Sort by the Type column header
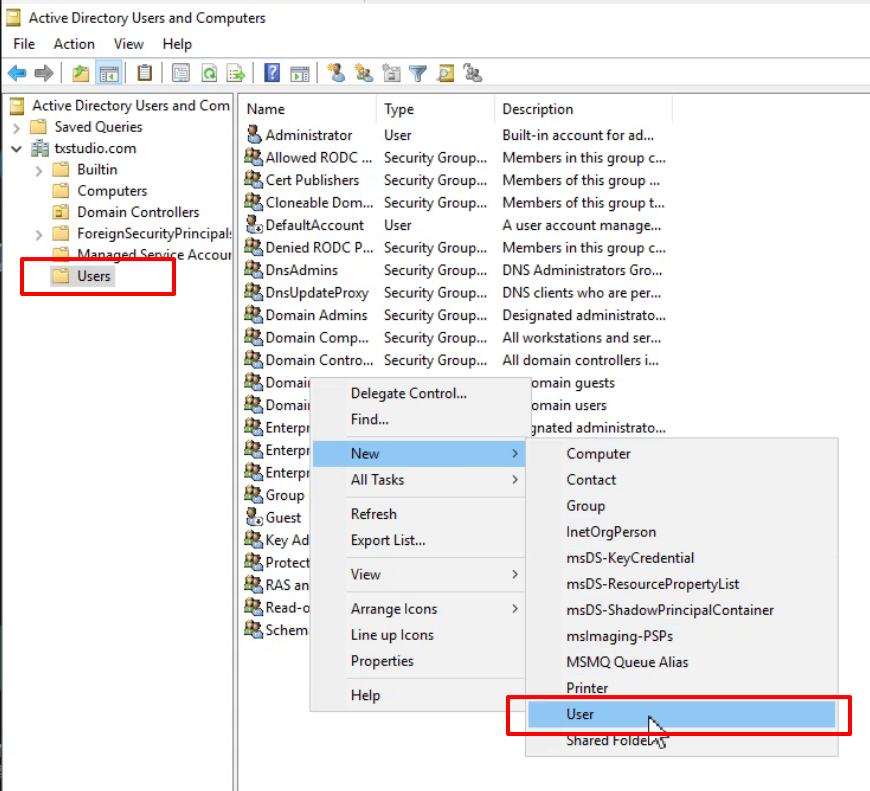Screen dimensions: 870x791 [436, 109]
